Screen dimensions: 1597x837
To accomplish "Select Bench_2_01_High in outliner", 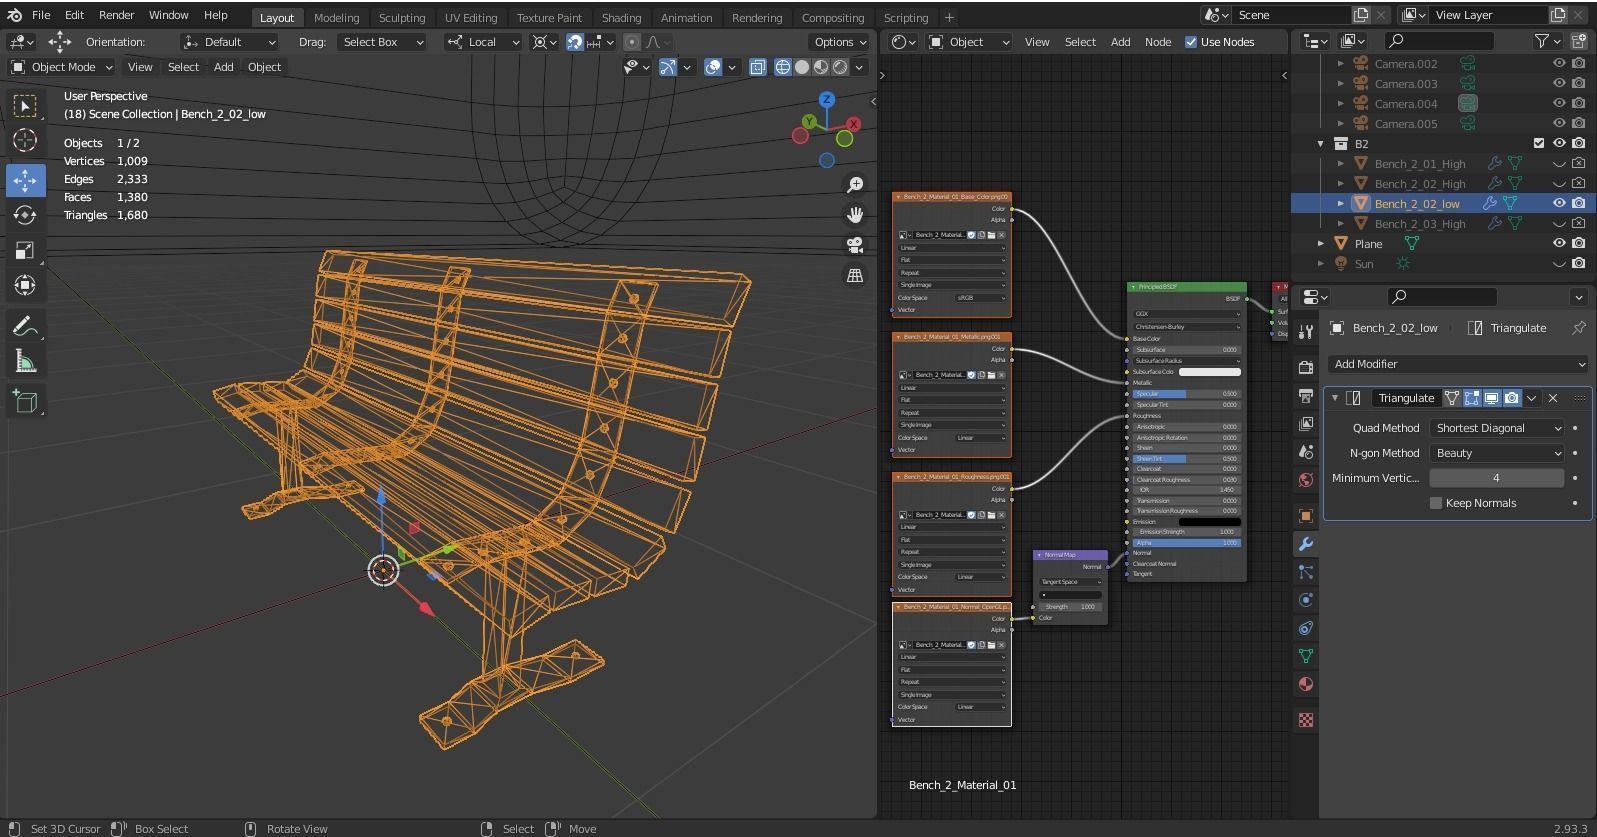I will click(x=1419, y=163).
